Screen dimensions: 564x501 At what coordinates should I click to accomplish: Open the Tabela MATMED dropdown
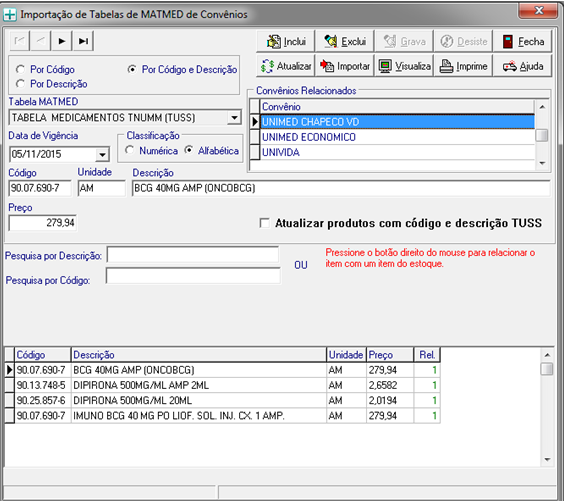235,118
